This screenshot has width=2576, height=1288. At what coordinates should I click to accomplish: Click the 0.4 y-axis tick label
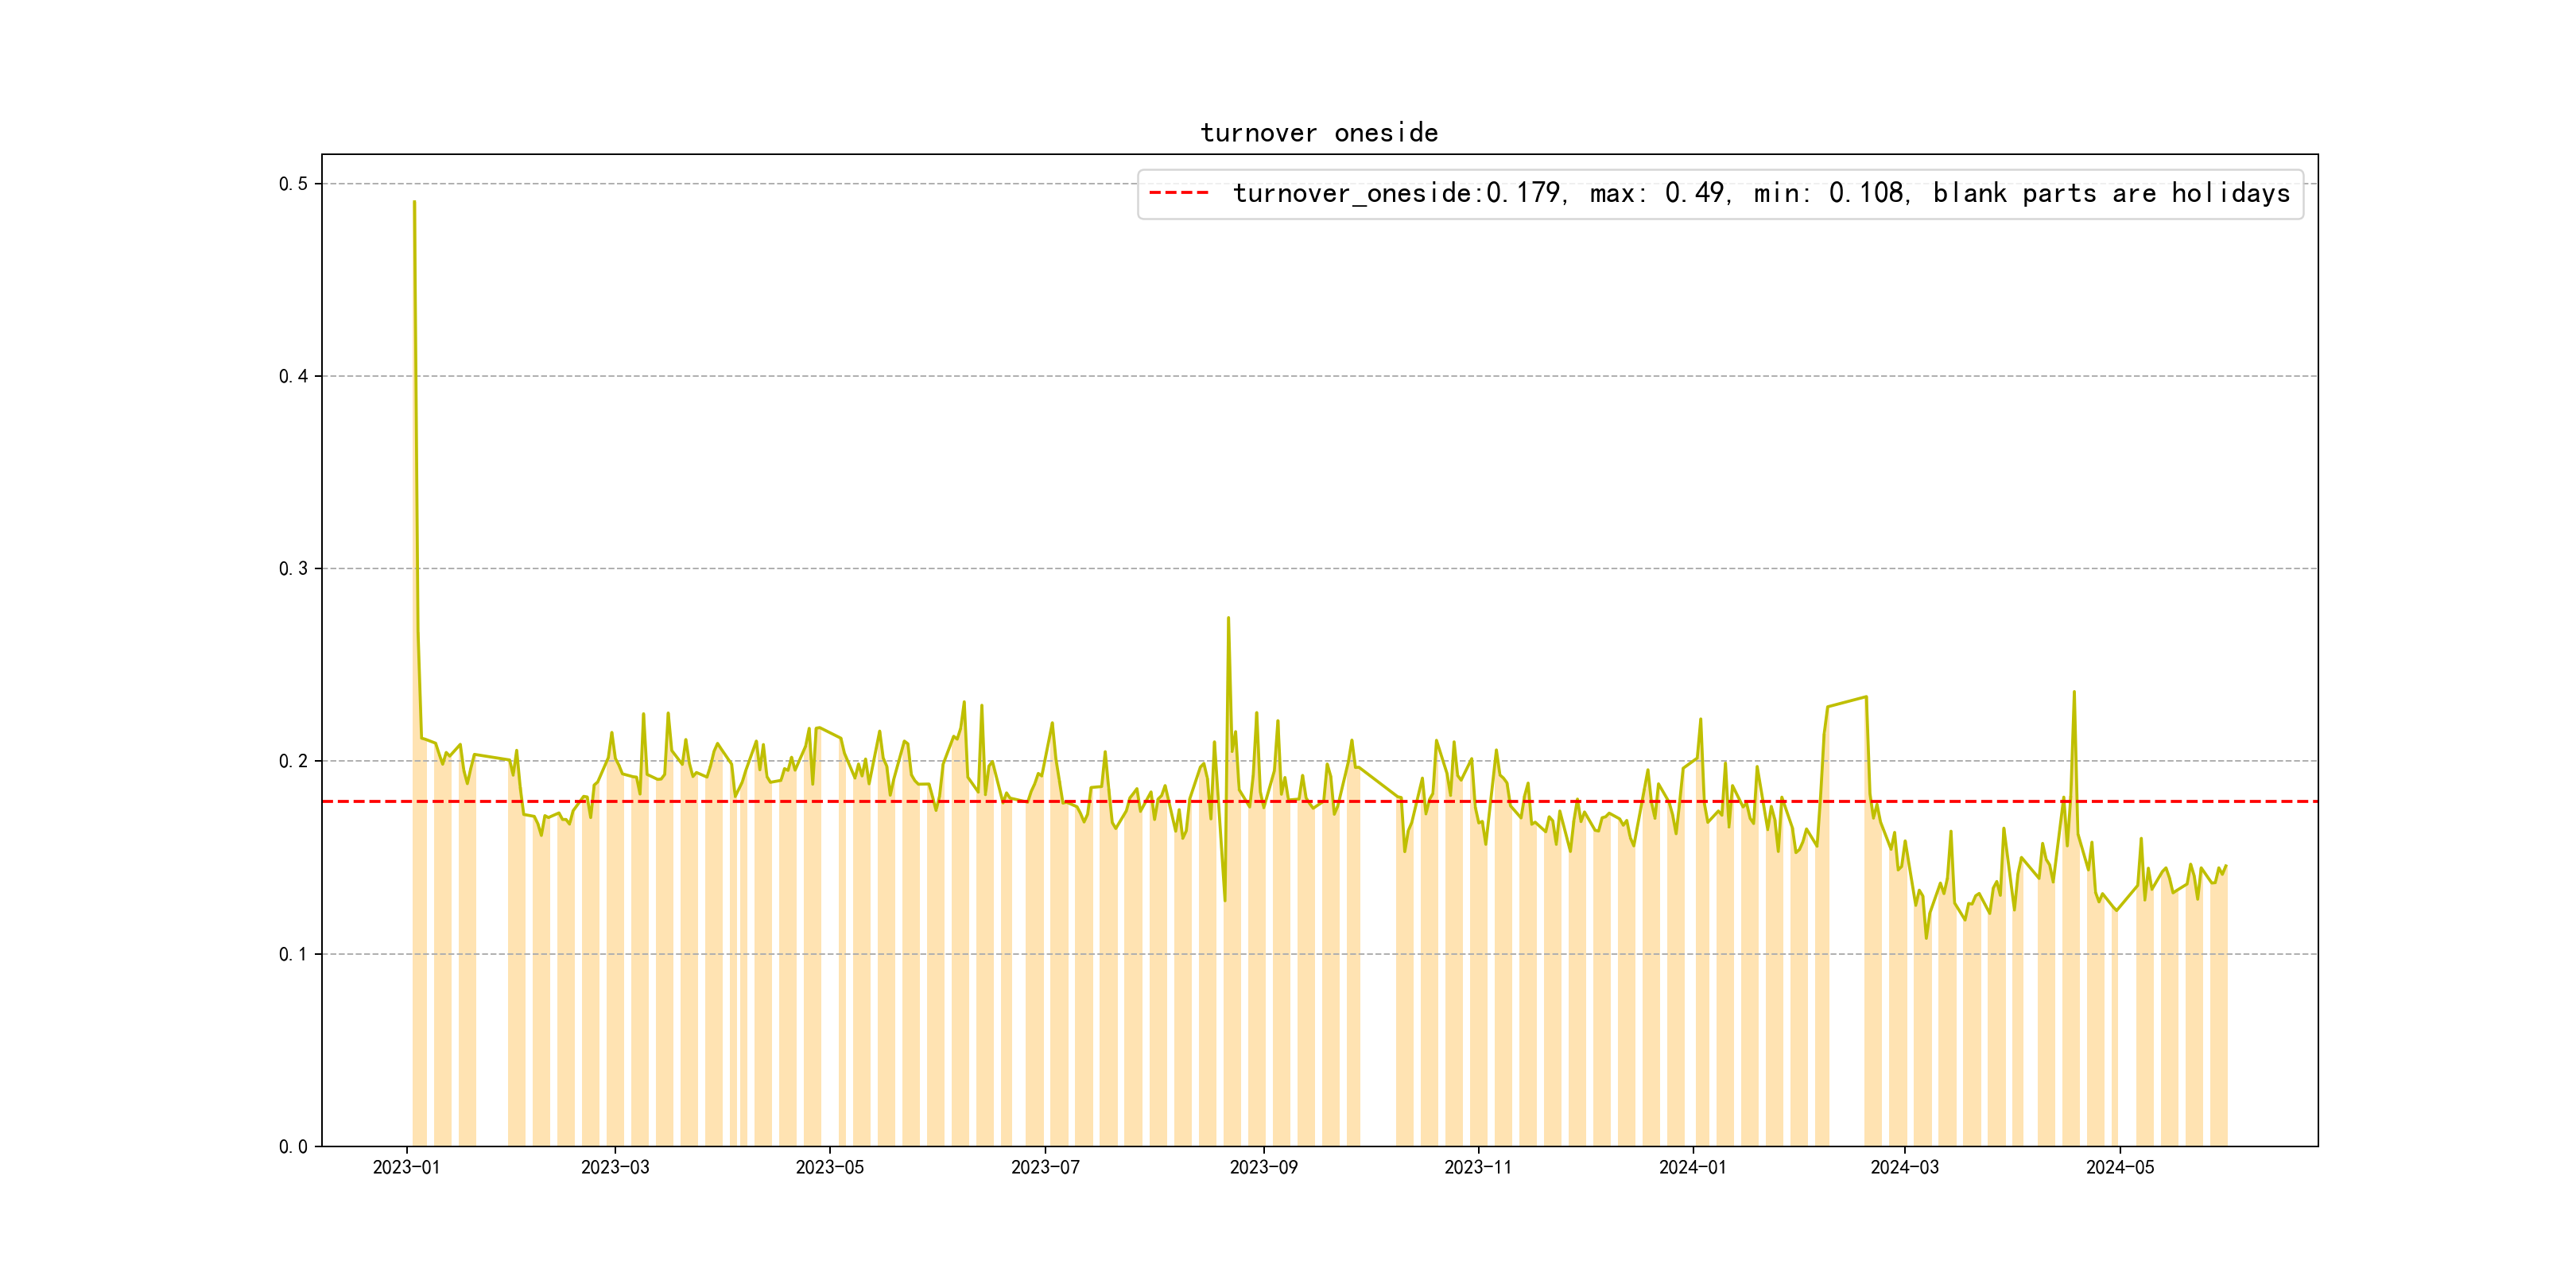click(293, 376)
